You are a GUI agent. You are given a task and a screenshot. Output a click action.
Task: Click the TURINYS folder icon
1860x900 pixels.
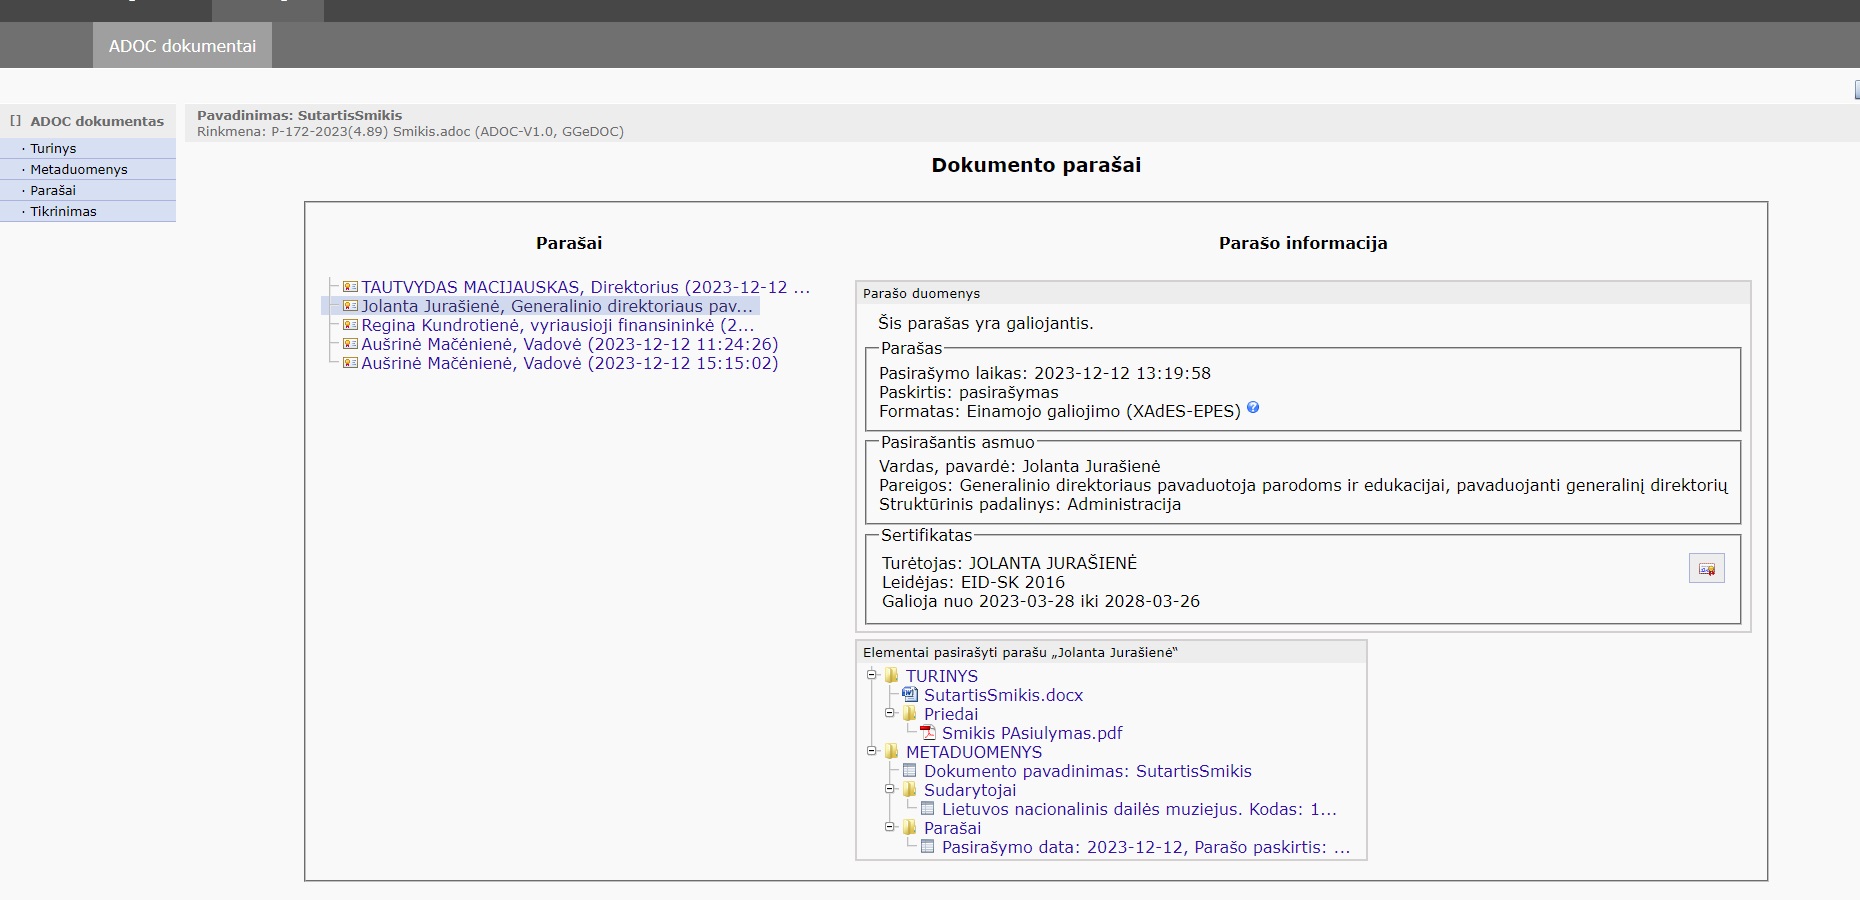892,675
